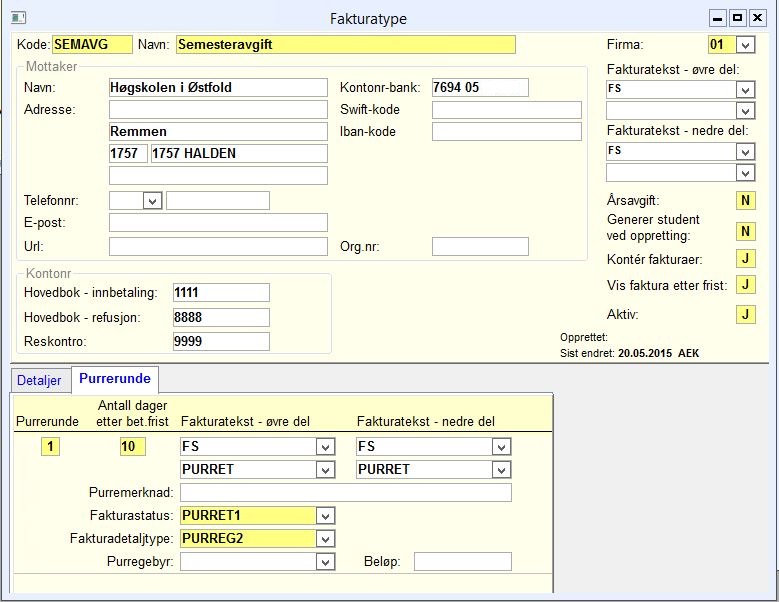The height and width of the screenshot is (602, 779).
Task: Toggle the Kontér fakturaer J field
Action: click(745, 259)
